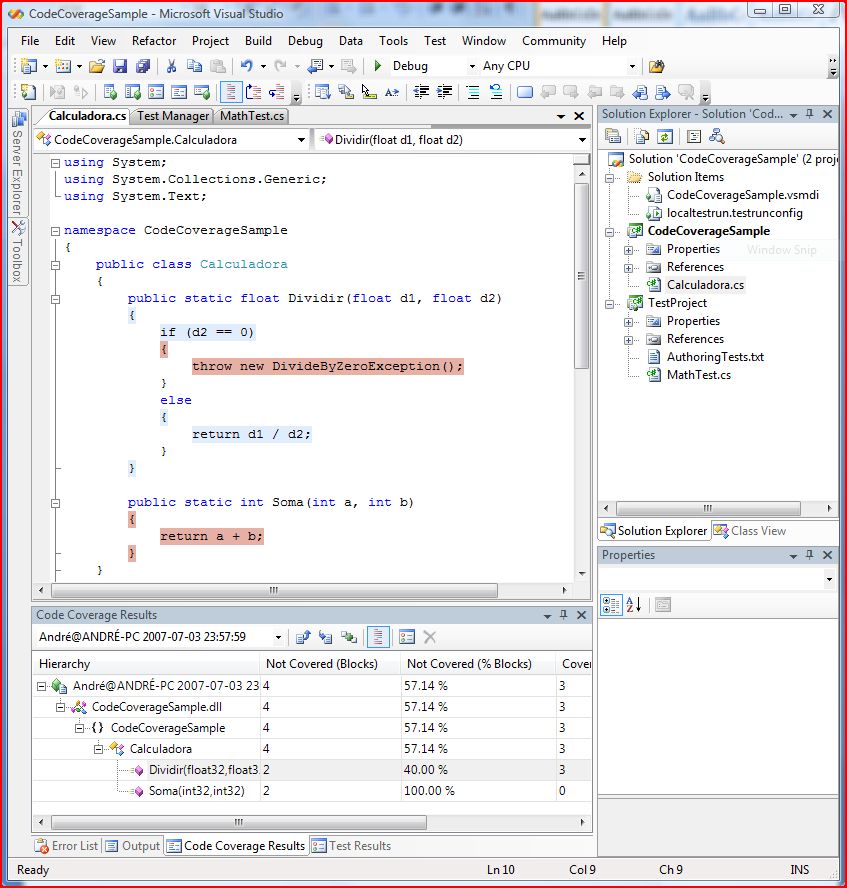Undo the last action with the Undo arrow
Screen dimensions: 847x888
[x=246, y=66]
